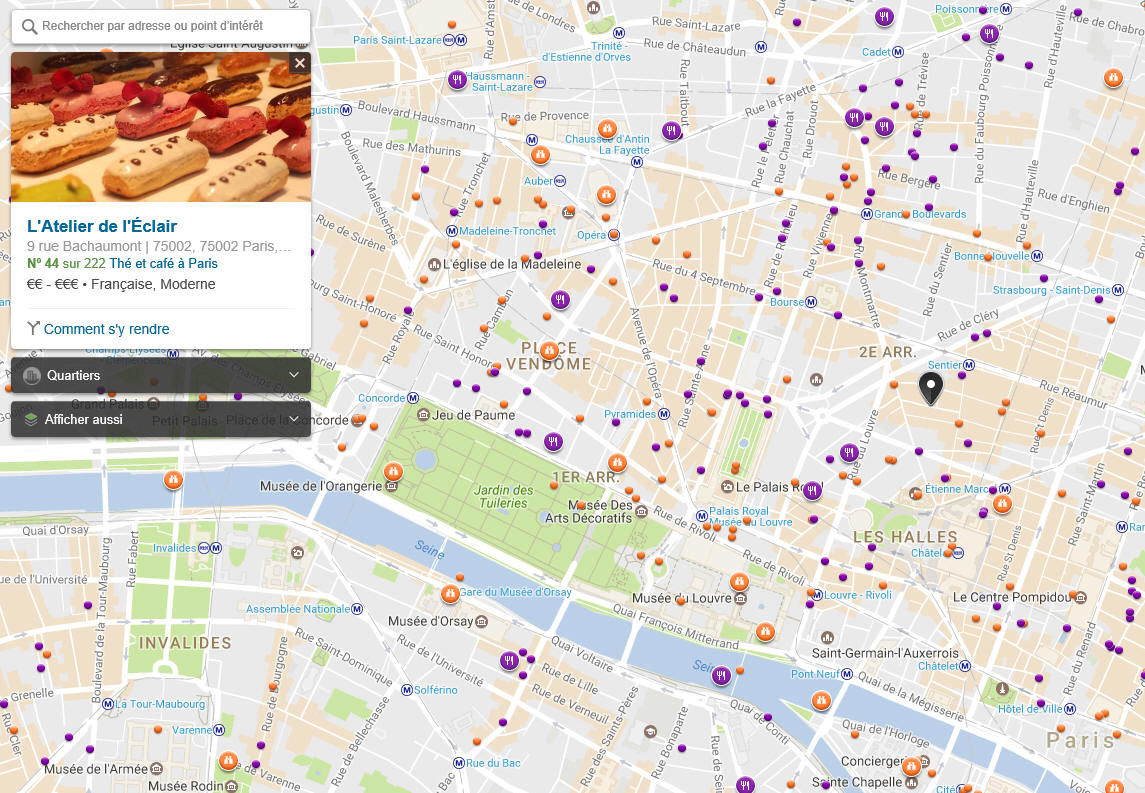Click the 'Jeu de Paume' map label

coord(473,415)
